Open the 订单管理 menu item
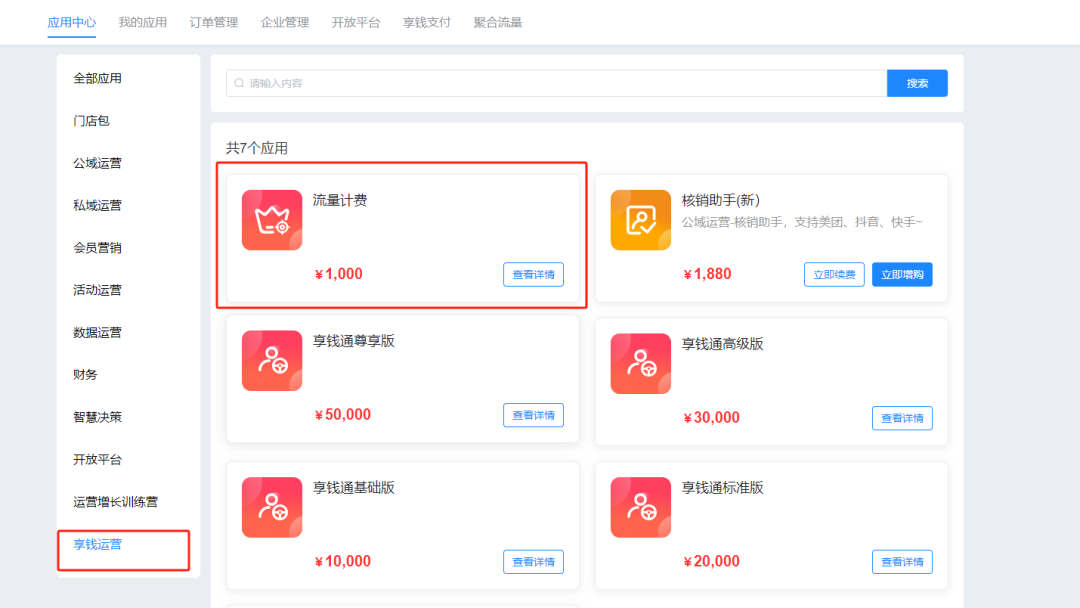The image size is (1080, 608). (209, 21)
